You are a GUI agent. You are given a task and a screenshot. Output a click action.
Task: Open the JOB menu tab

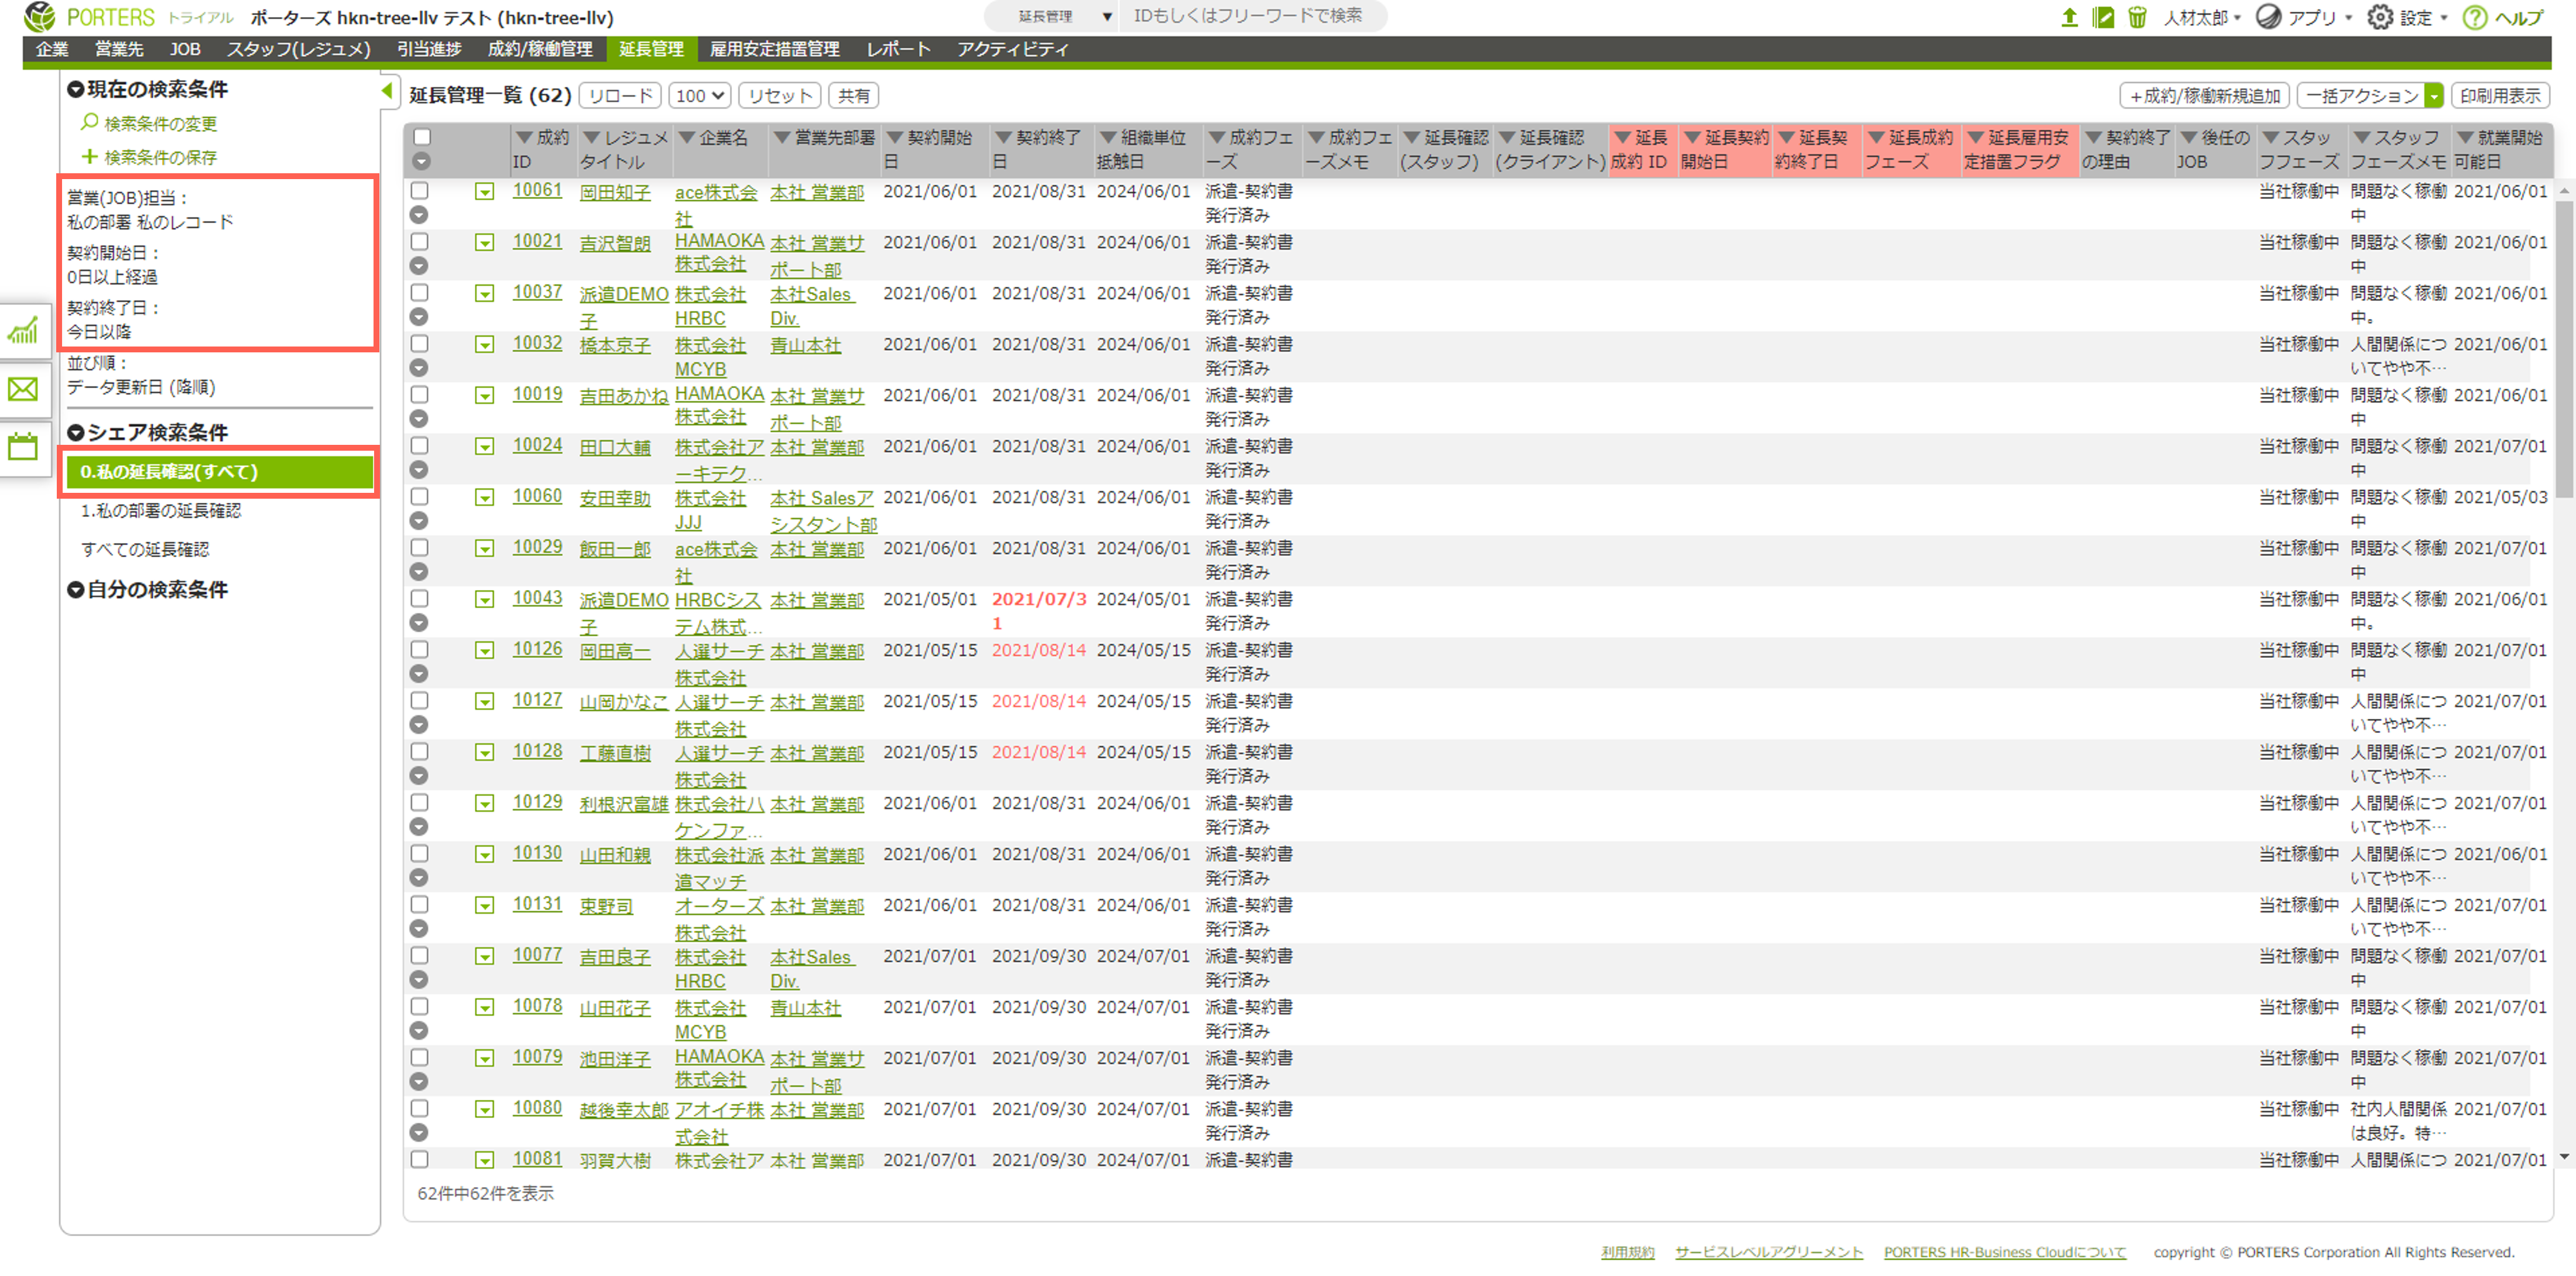[x=184, y=49]
